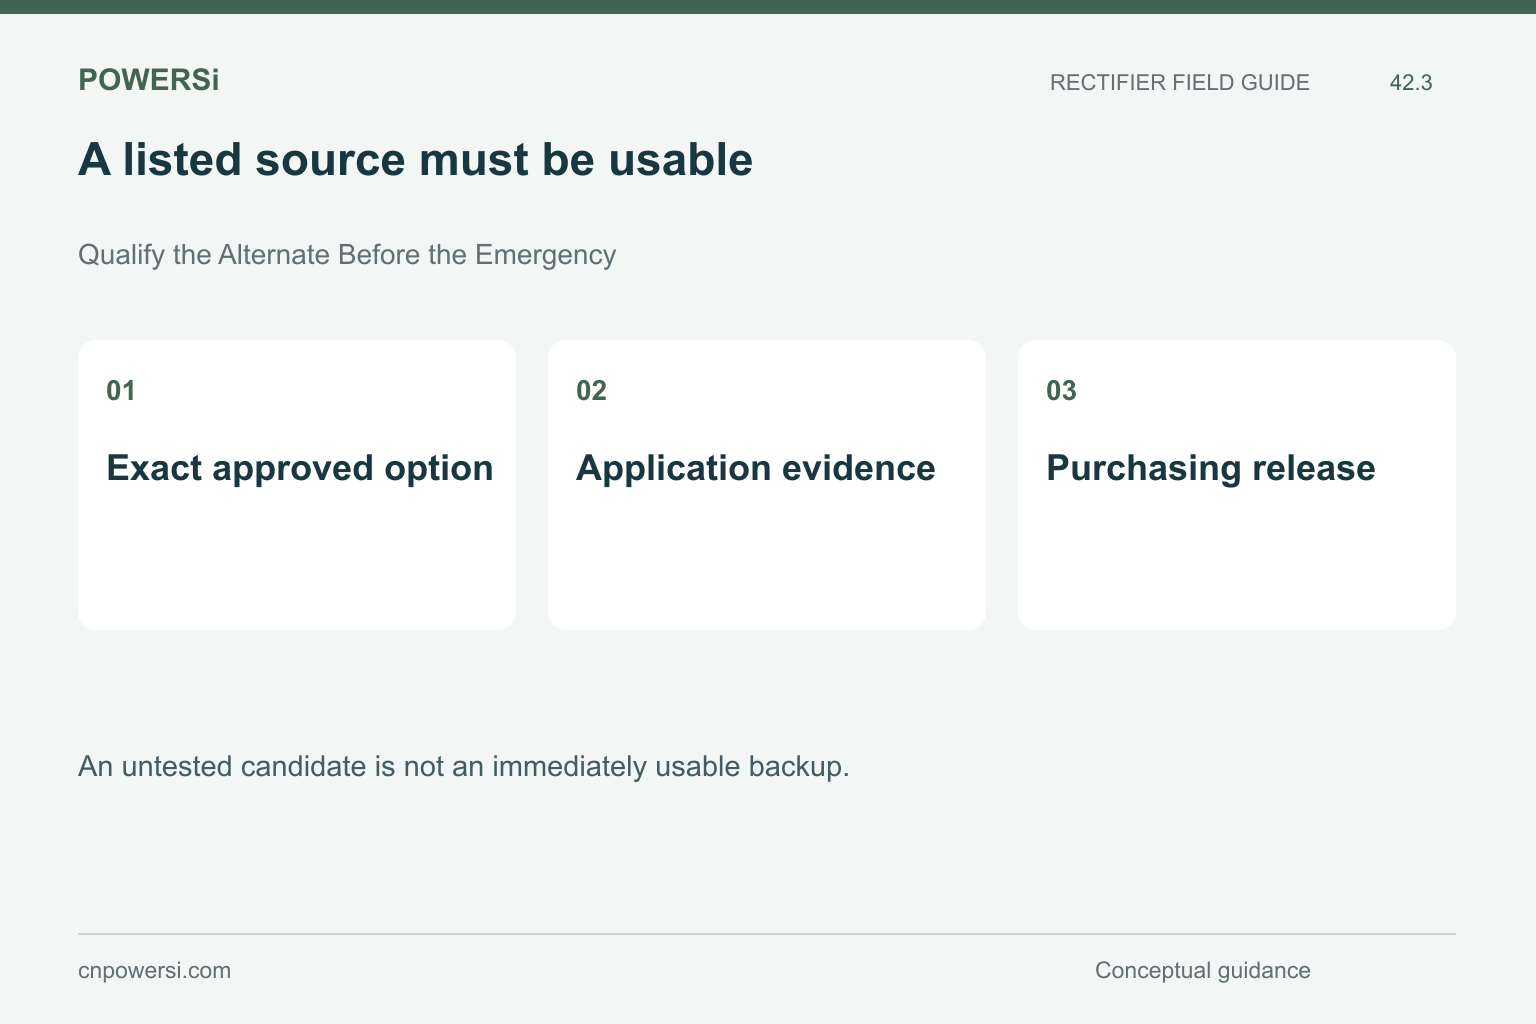The image size is (1536, 1024).
Task: Select the title 'A listed source must be usable'
Action: click(415, 160)
